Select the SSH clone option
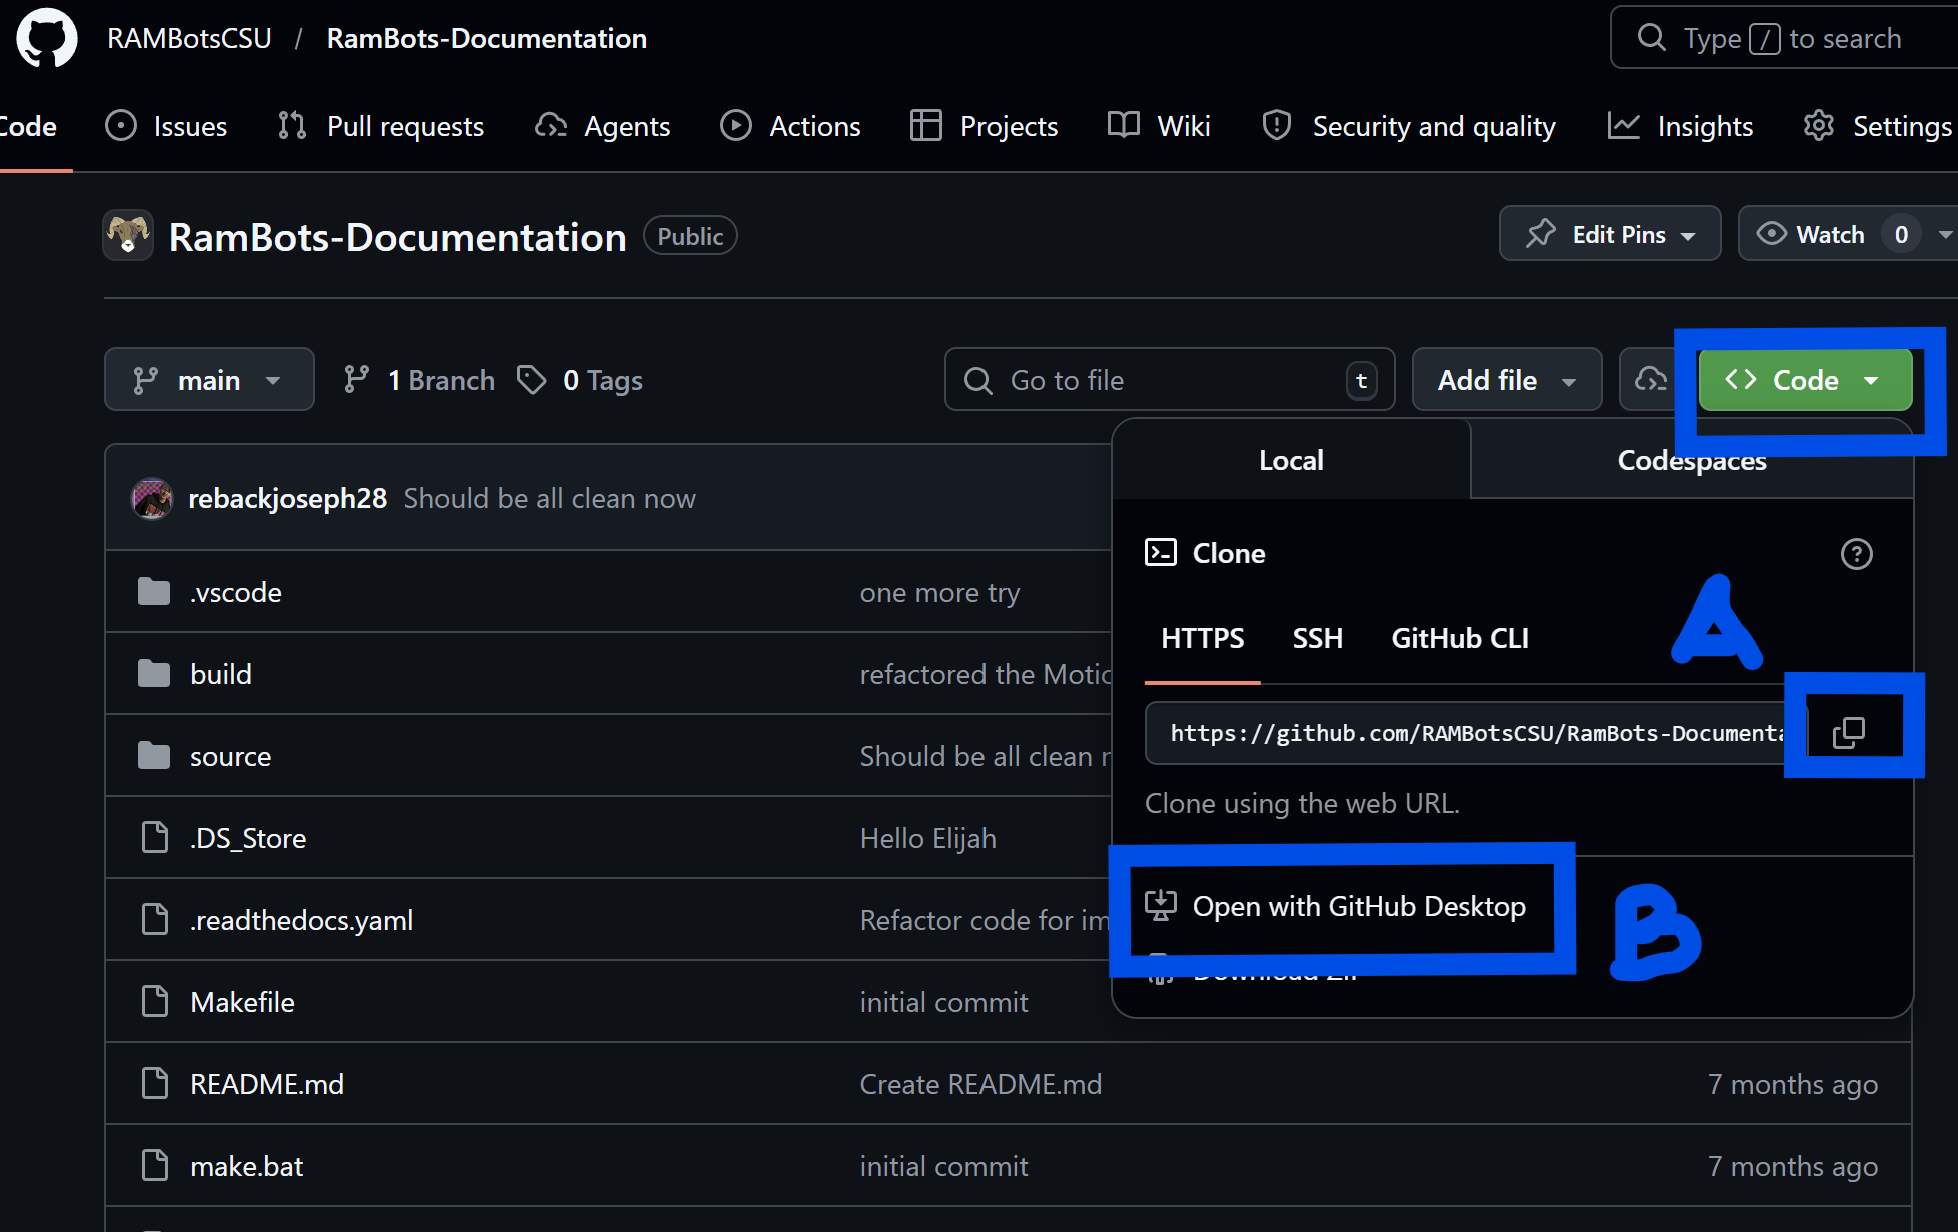The image size is (1958, 1232). coord(1317,638)
